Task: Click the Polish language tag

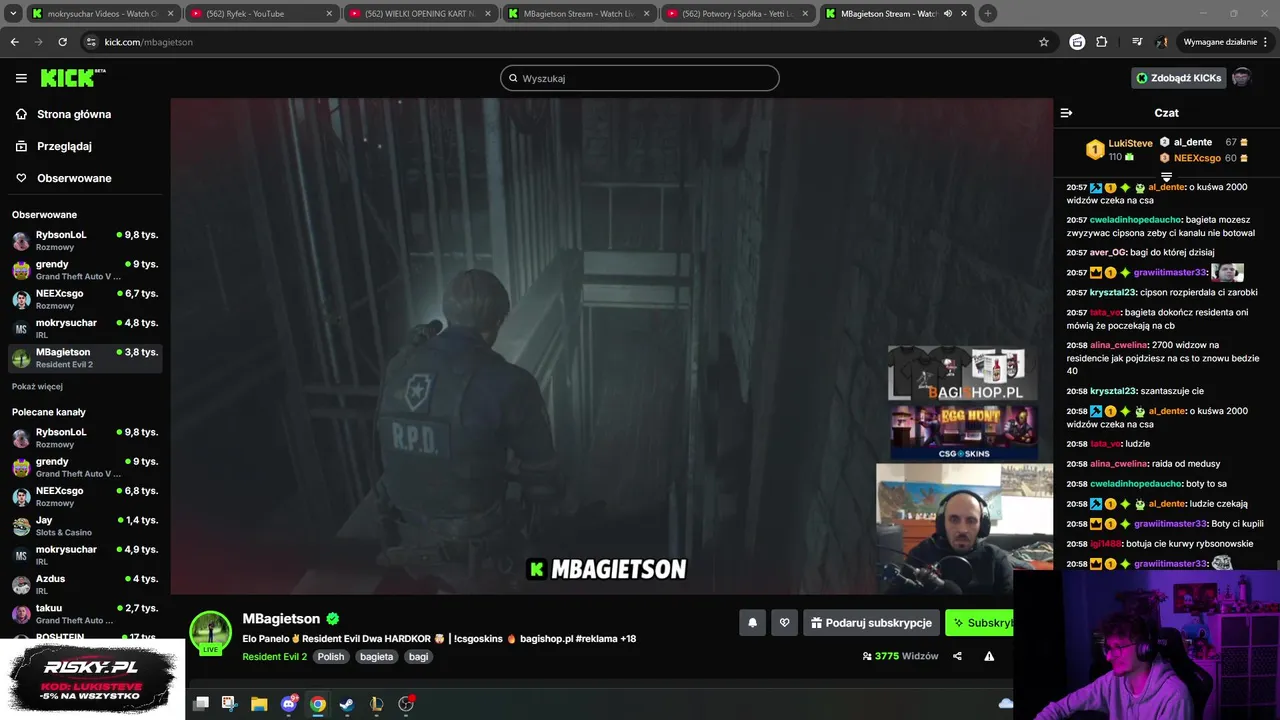Action: pyautogui.click(x=331, y=657)
